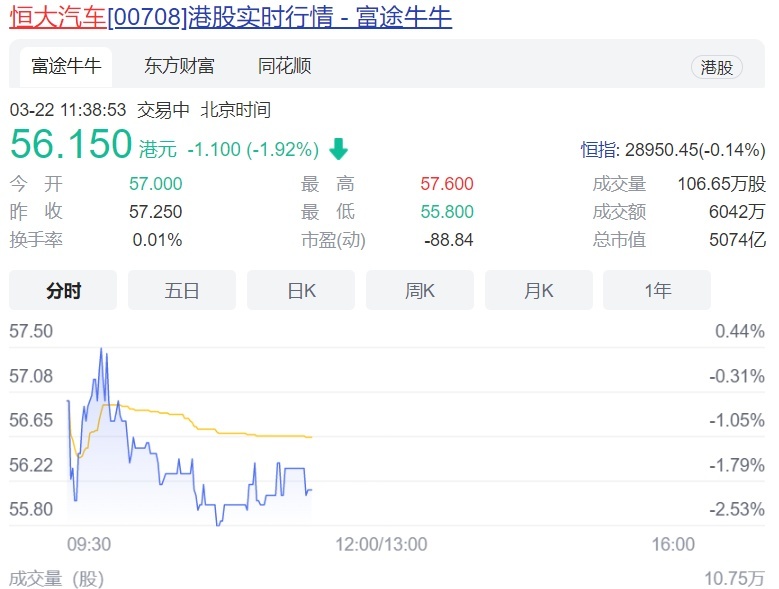Click the 换手率 value 0.01%

point(157,240)
